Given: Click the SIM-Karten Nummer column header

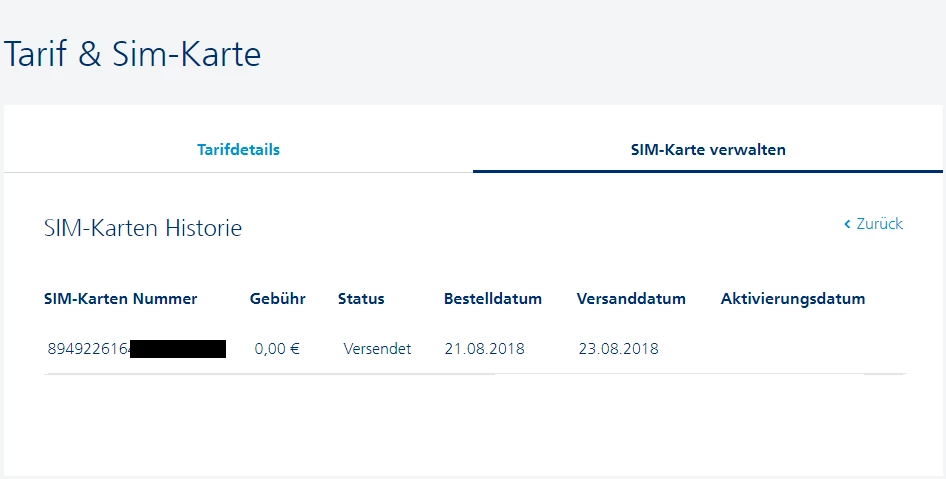Looking at the screenshot, I should (121, 299).
